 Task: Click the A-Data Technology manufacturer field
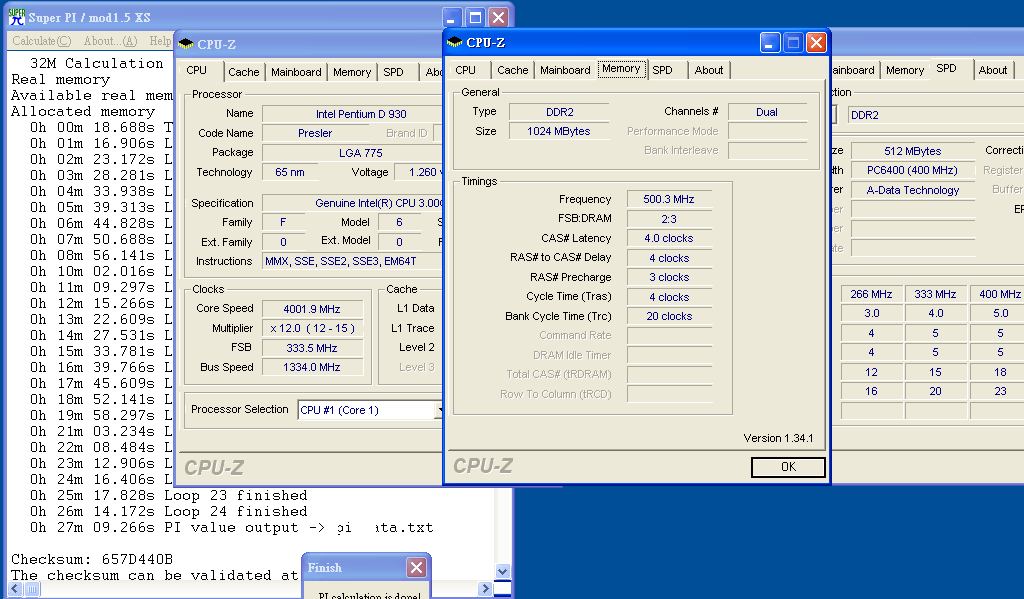(912, 190)
